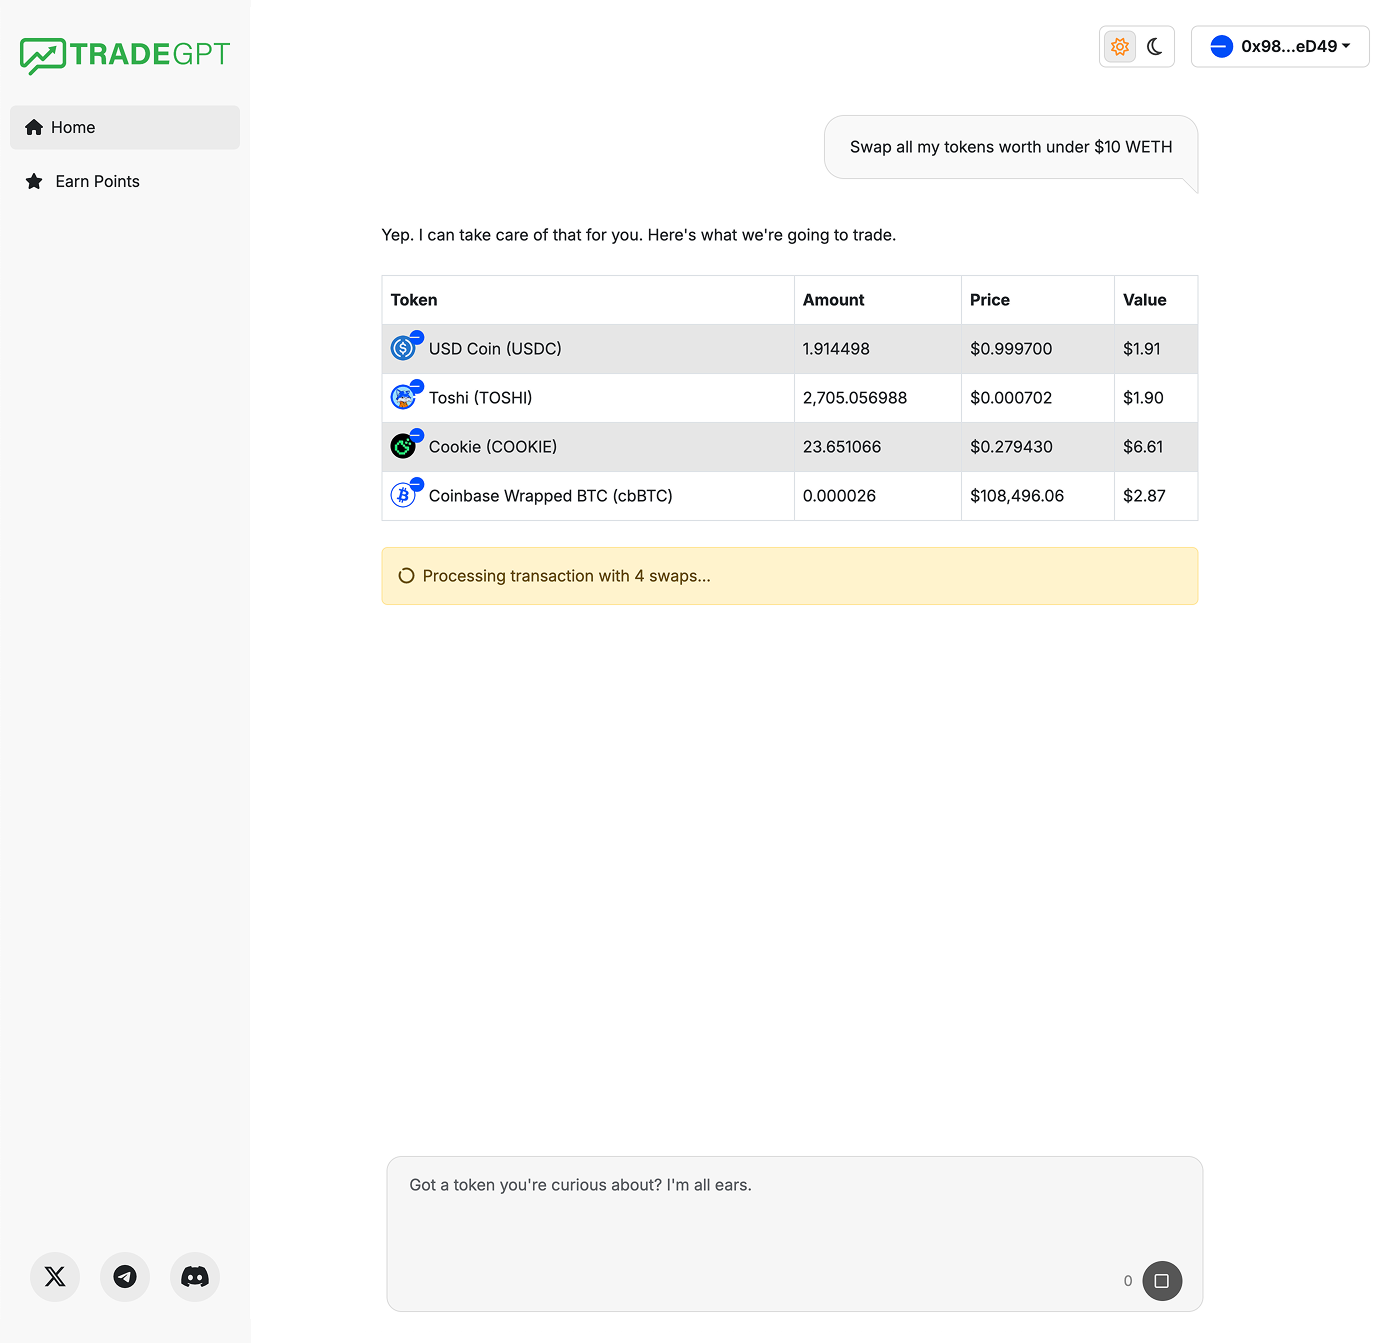Image resolution: width=1393 pixels, height=1343 pixels.
Task: Switch to dark theme moon icon
Action: (1155, 46)
